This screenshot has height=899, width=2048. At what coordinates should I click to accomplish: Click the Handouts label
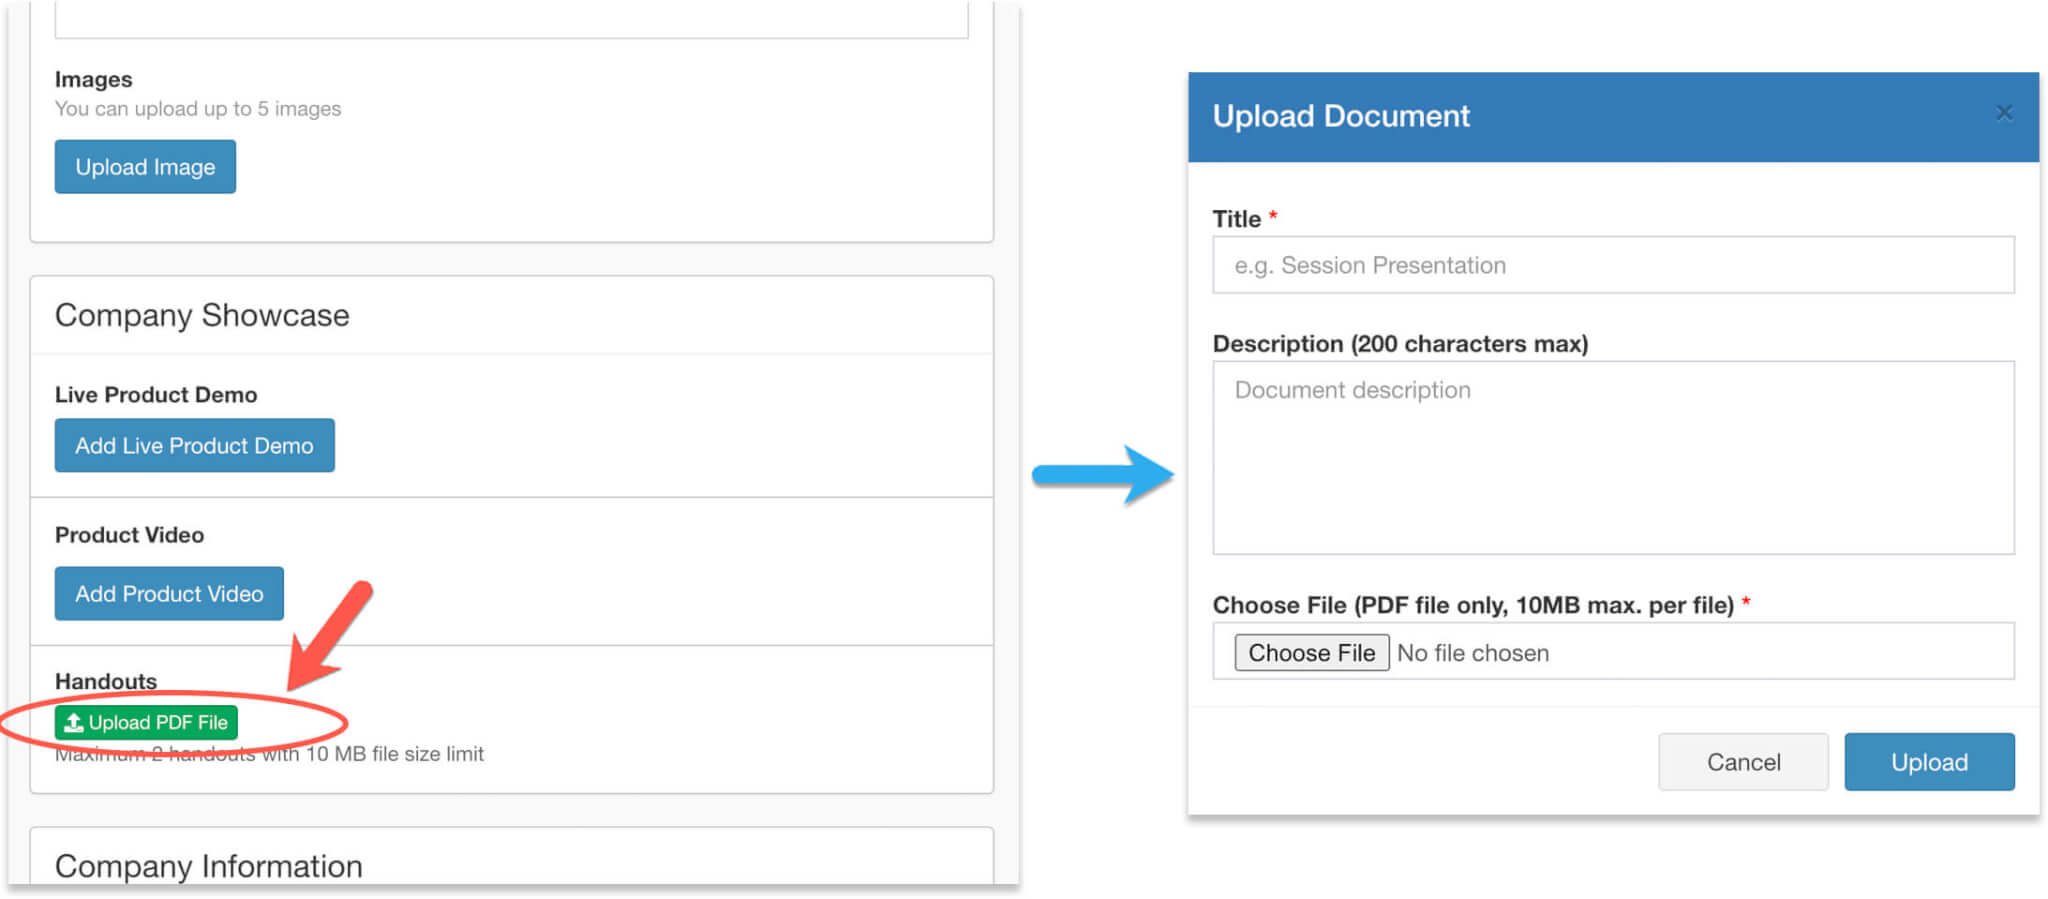tap(106, 681)
